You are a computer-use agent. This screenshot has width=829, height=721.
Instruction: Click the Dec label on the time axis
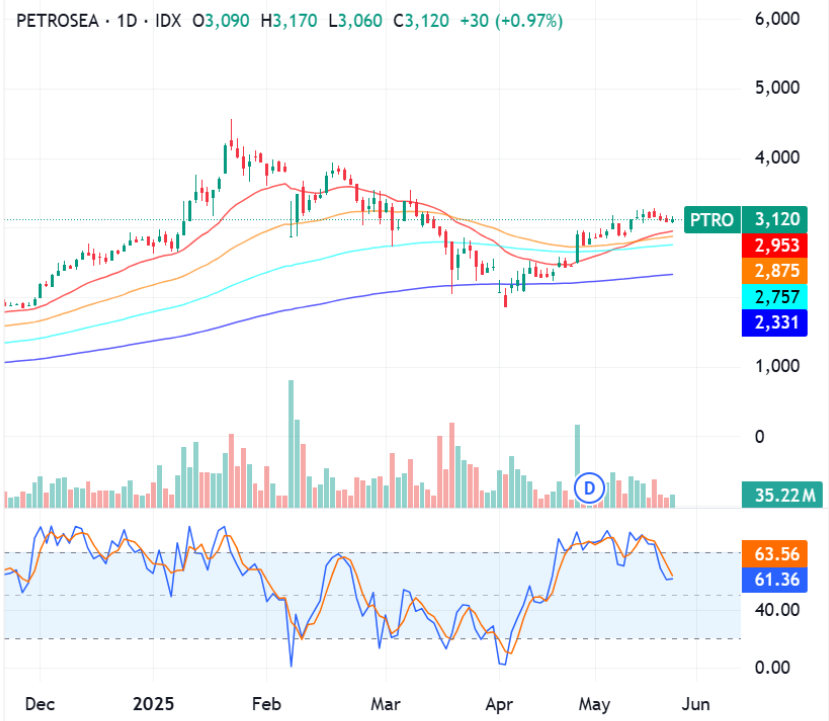pos(40,704)
